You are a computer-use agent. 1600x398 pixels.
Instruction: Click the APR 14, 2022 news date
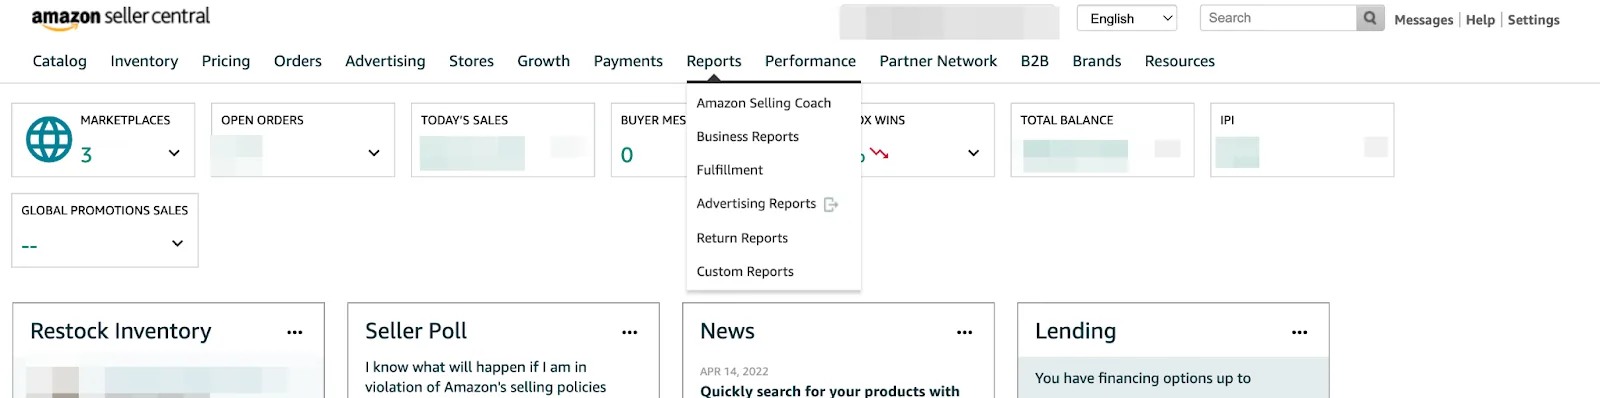[x=734, y=372]
